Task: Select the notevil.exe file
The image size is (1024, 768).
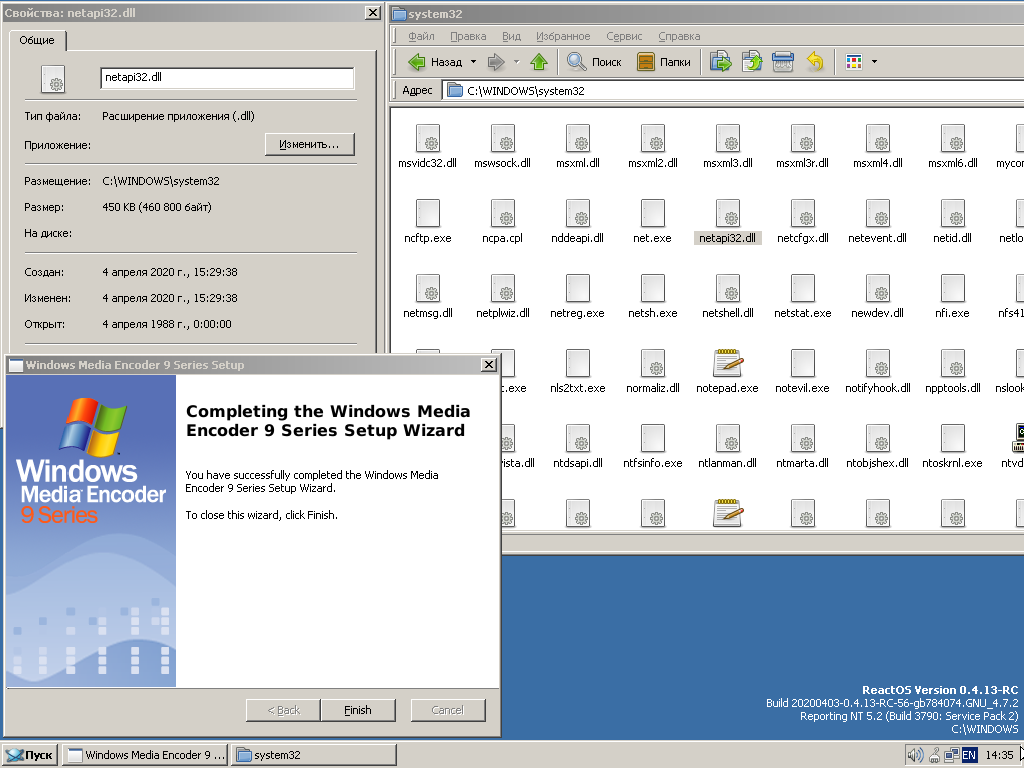Action: [803, 372]
